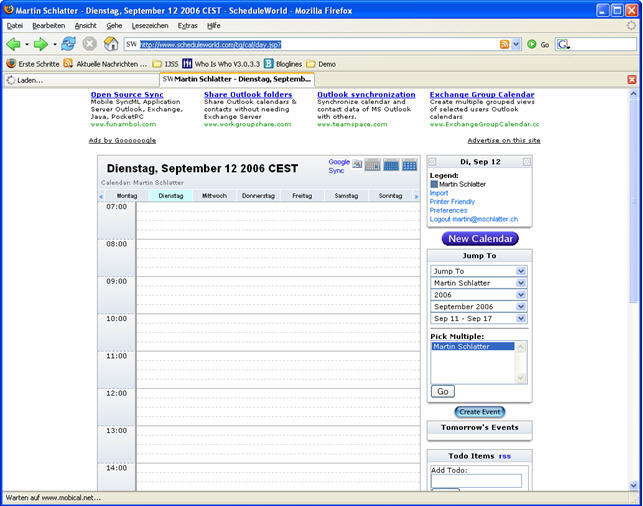Viewport: 643px width, 506px height.
Task: Open the IJSS bookmark folder
Action: click(x=165, y=64)
